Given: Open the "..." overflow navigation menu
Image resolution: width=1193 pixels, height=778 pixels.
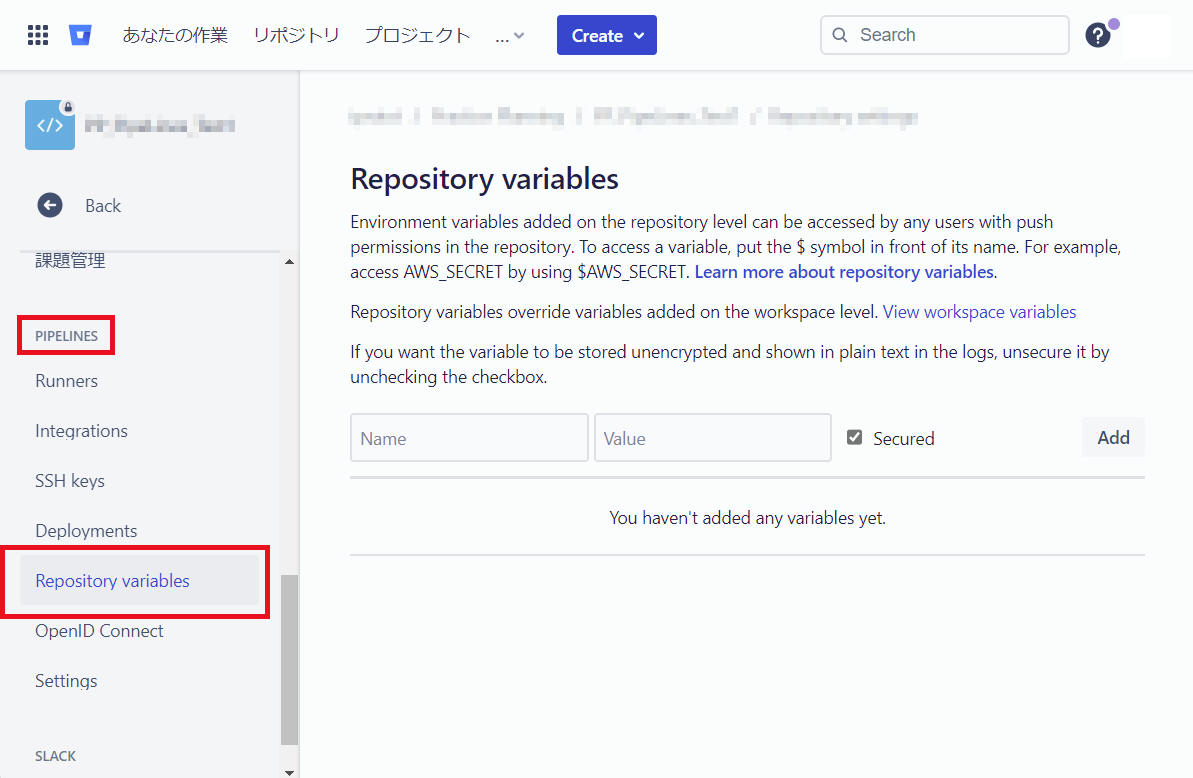Looking at the screenshot, I should pyautogui.click(x=508, y=35).
